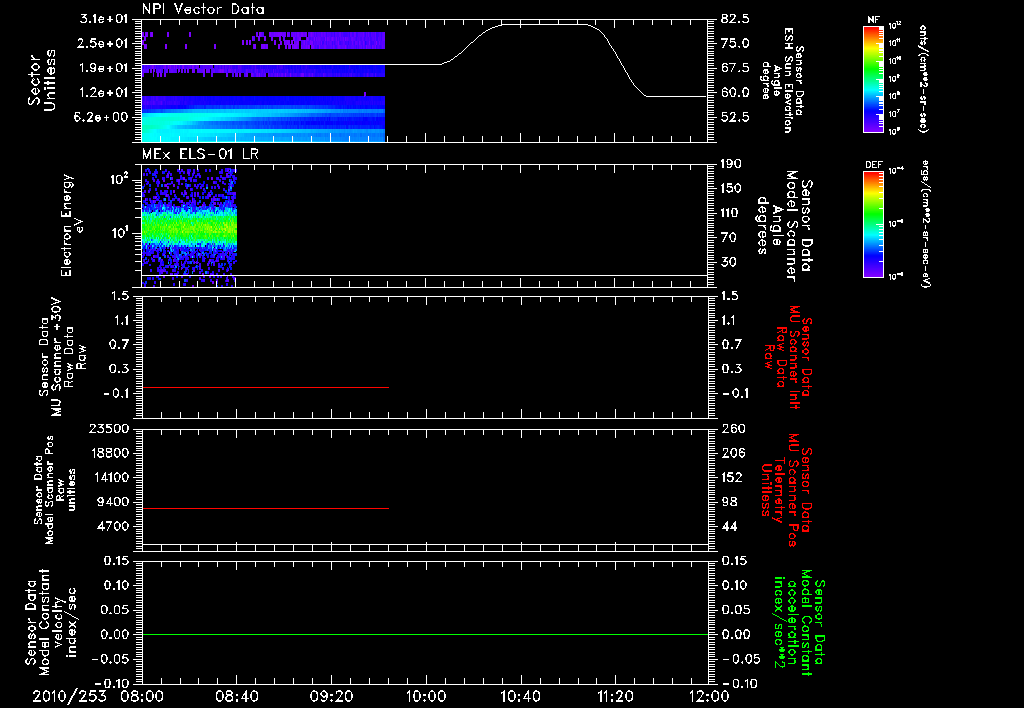
Task: Select the 'MEx ELS-01 LR' panel title
Action: click(200, 154)
